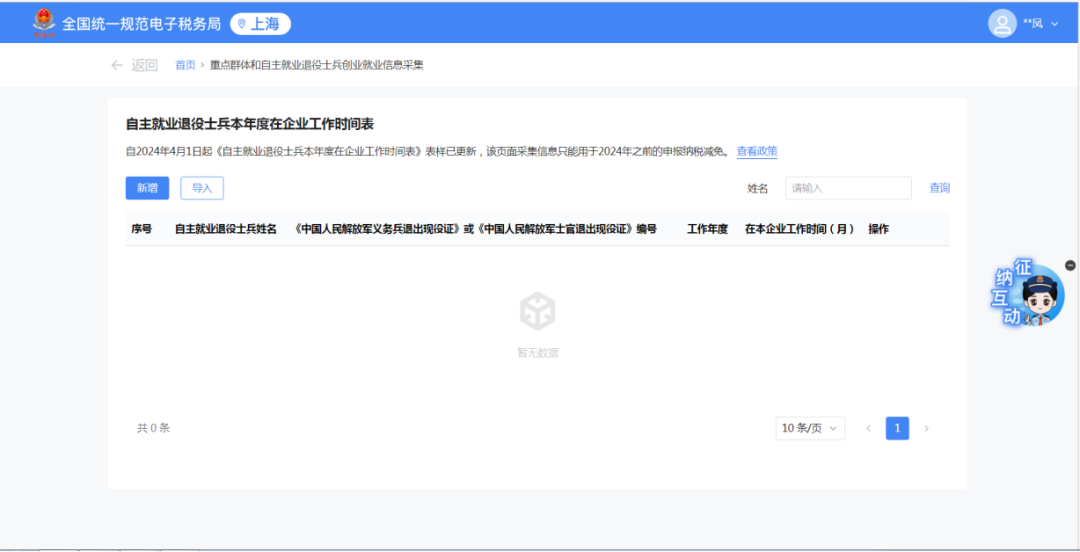Click the tax bureau emblem logo

[45, 23]
